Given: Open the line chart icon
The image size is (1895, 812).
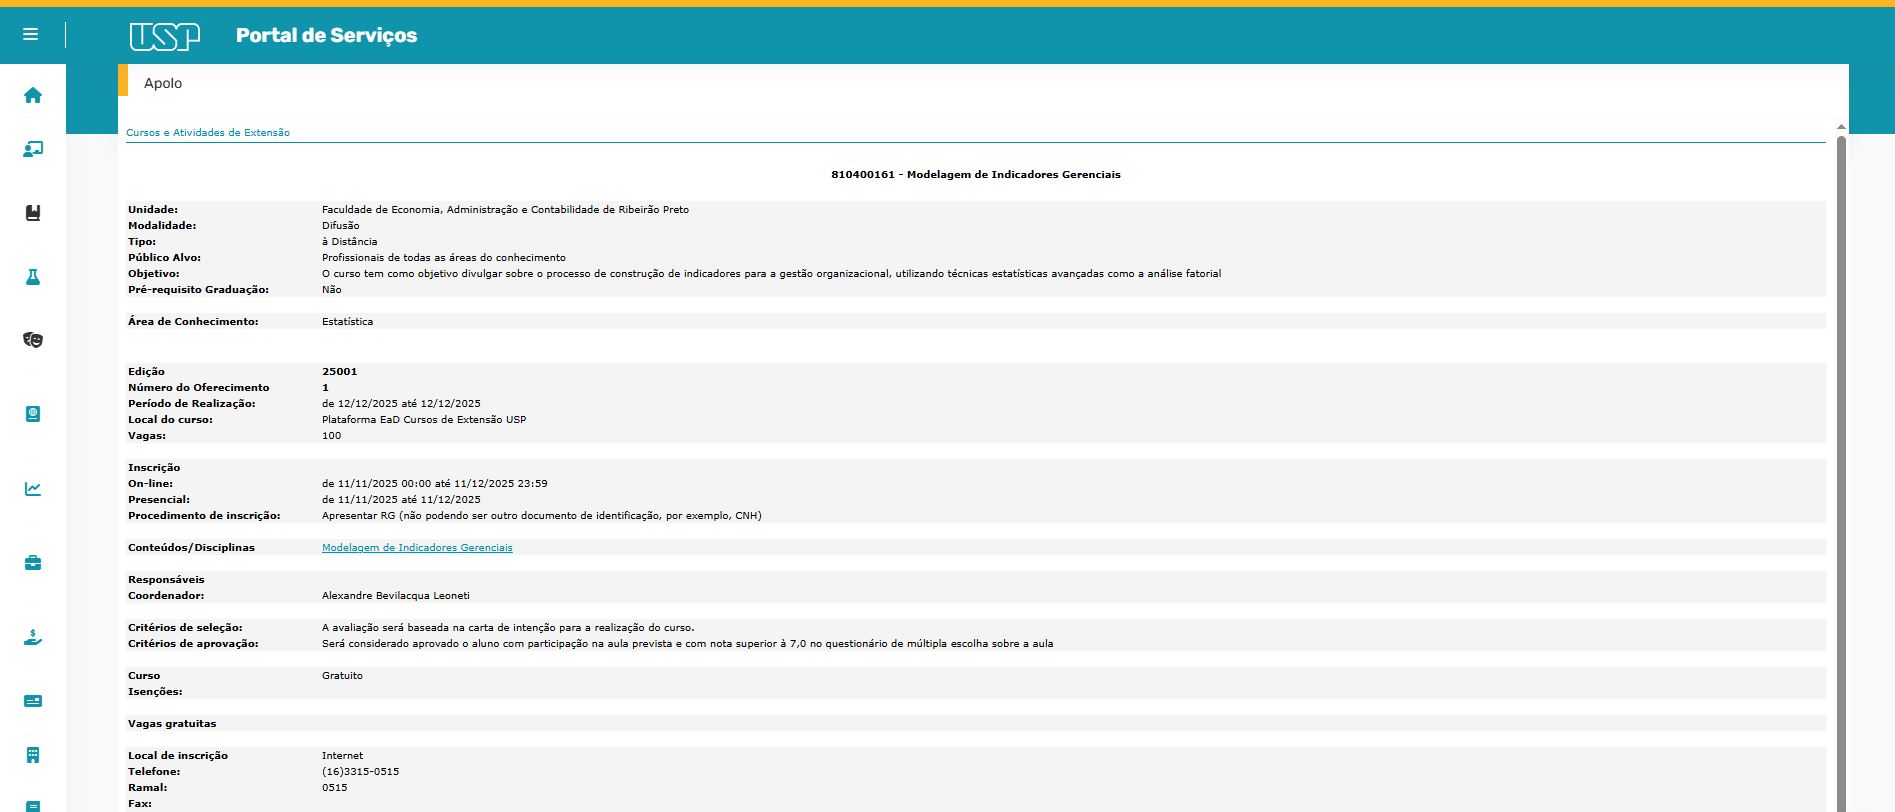Looking at the screenshot, I should [33, 489].
